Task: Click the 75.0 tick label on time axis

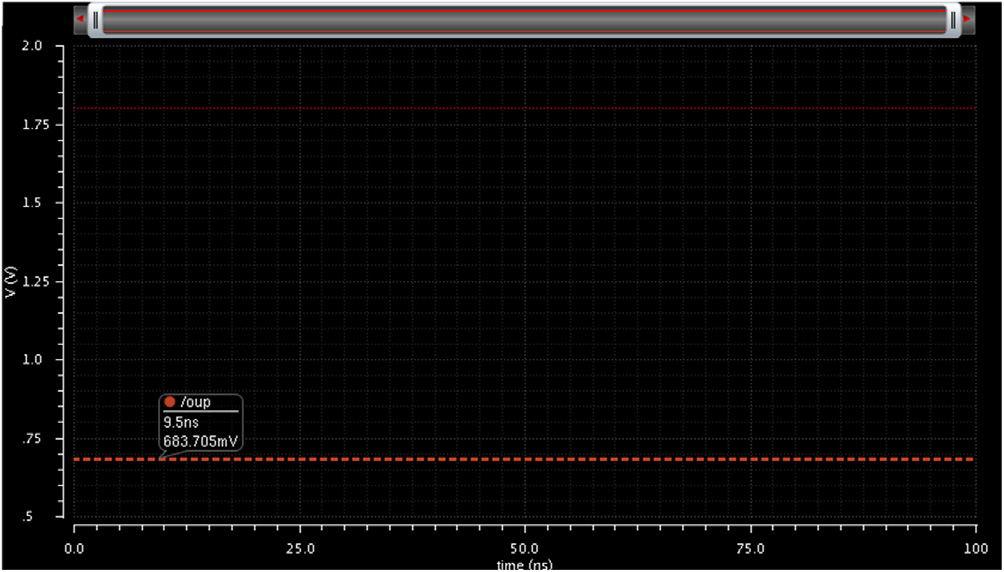Action: point(749,549)
